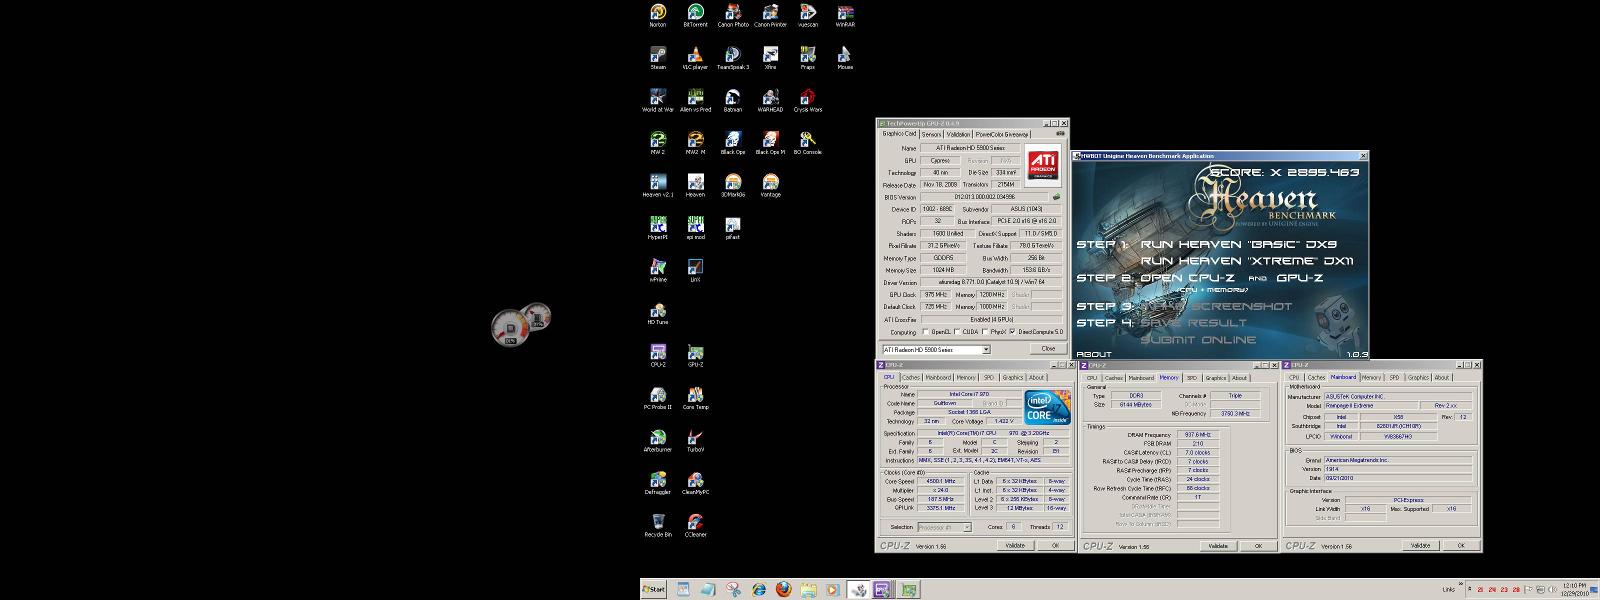The height and width of the screenshot is (600, 1600).
Task: Open the Start menu
Action: click(654, 590)
